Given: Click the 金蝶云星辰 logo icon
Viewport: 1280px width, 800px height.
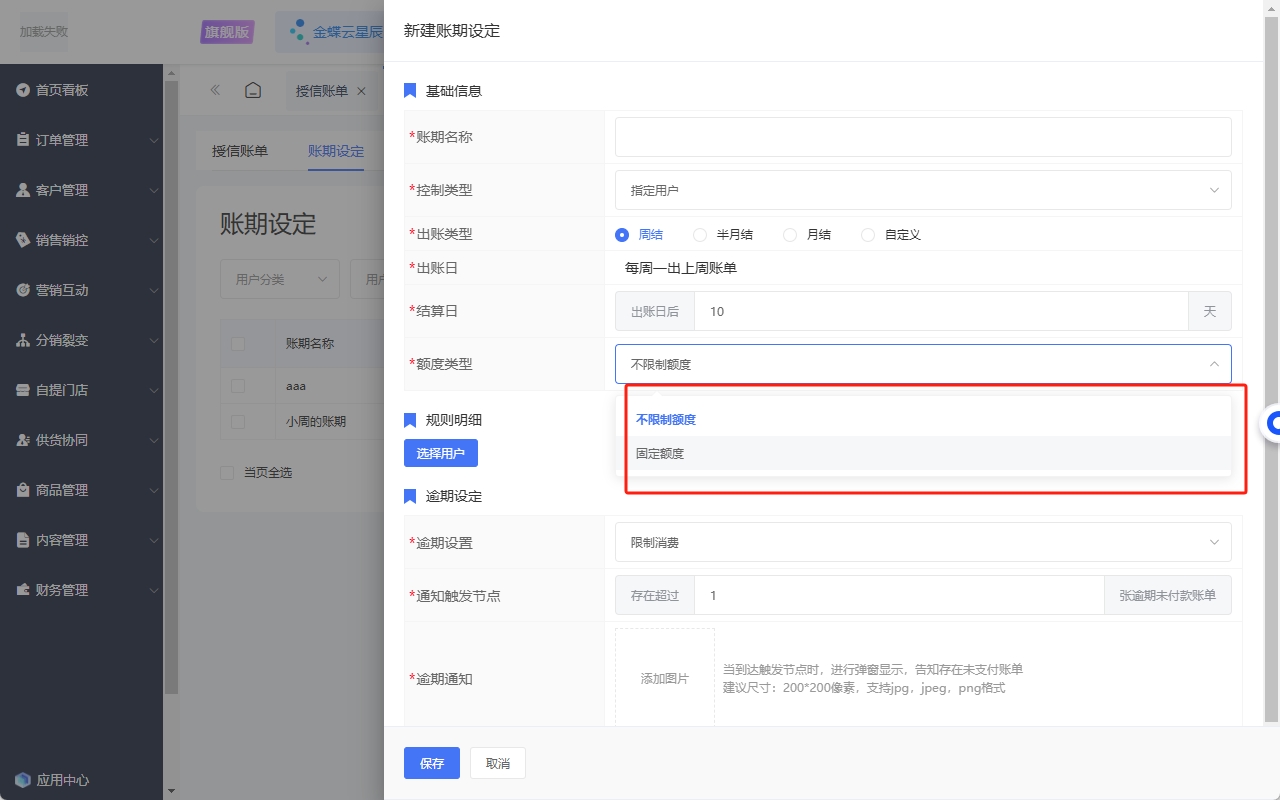Looking at the screenshot, I should tap(298, 32).
